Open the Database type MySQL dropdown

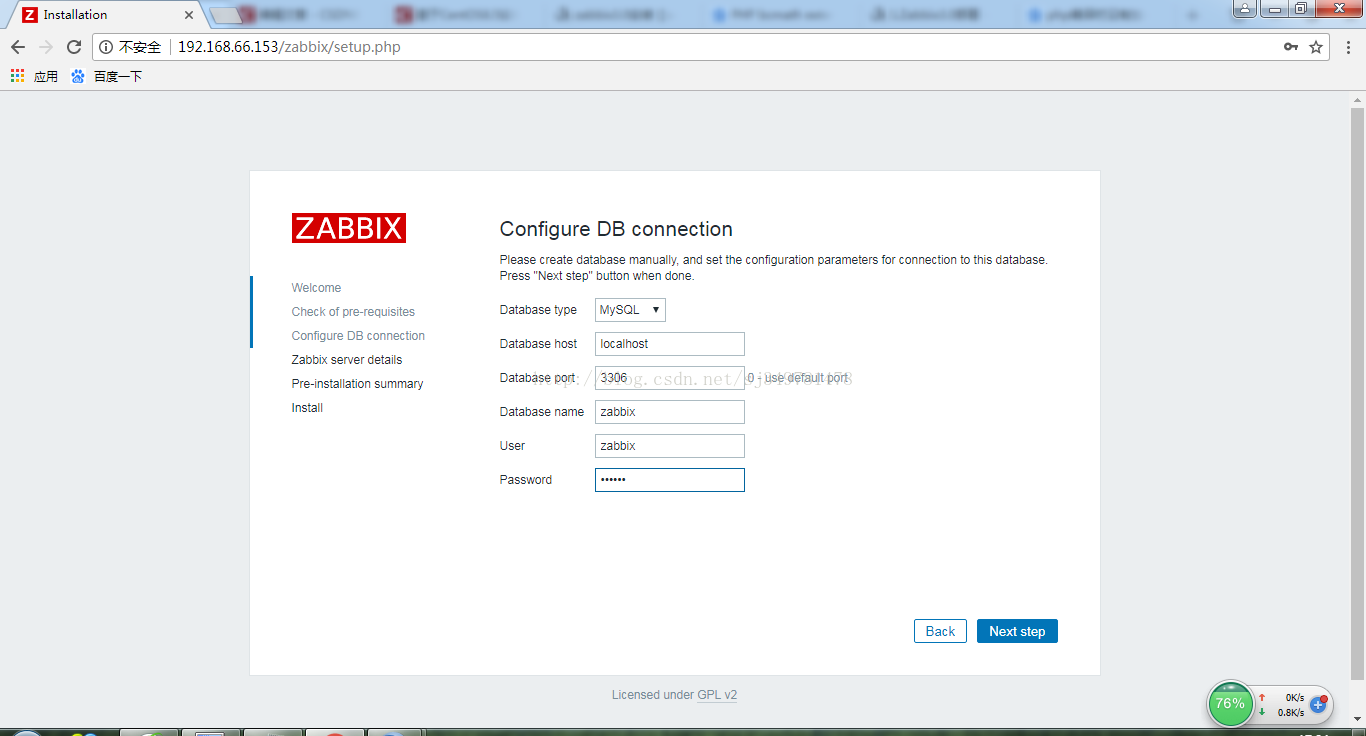(x=630, y=310)
